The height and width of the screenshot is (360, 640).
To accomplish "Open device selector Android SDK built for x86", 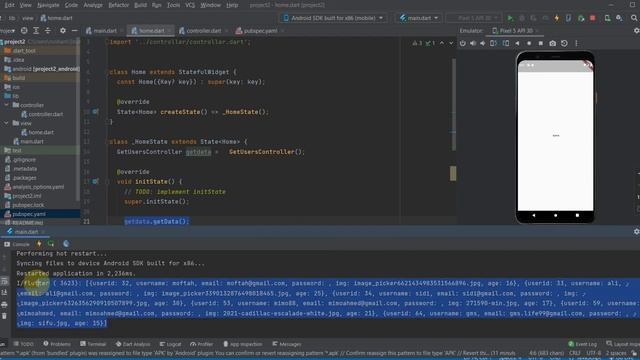I will pyautogui.click(x=333, y=18).
